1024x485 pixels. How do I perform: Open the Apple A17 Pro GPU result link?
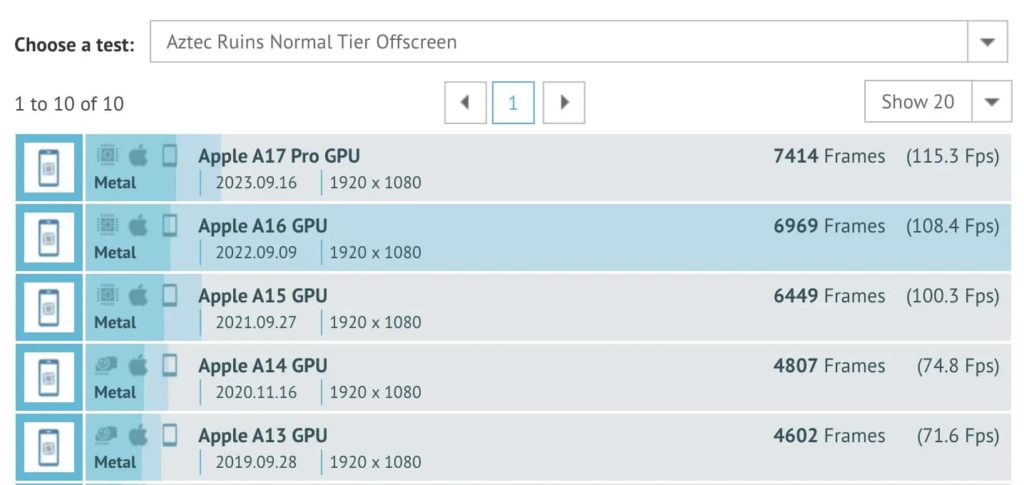279,156
